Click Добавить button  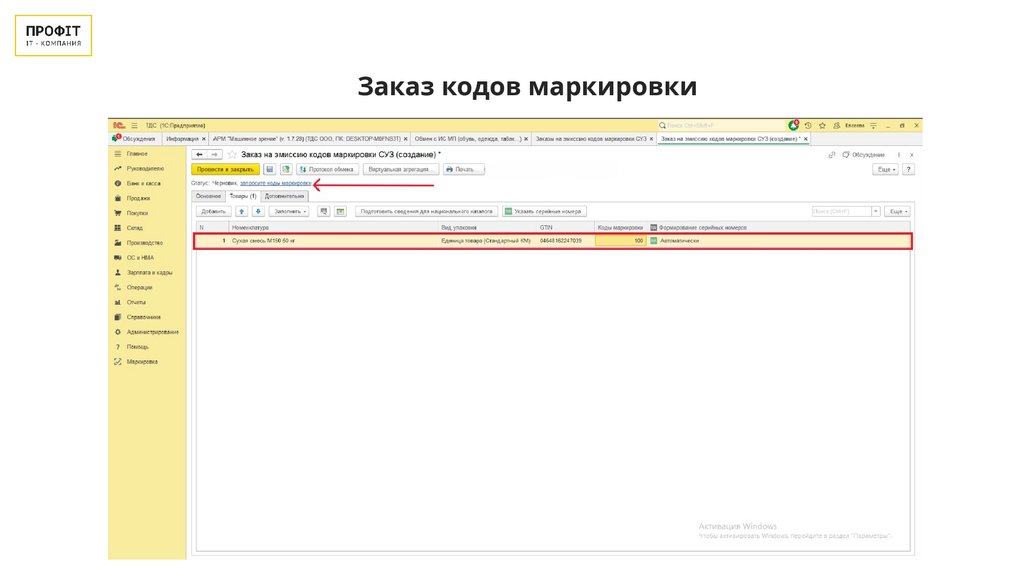point(213,212)
